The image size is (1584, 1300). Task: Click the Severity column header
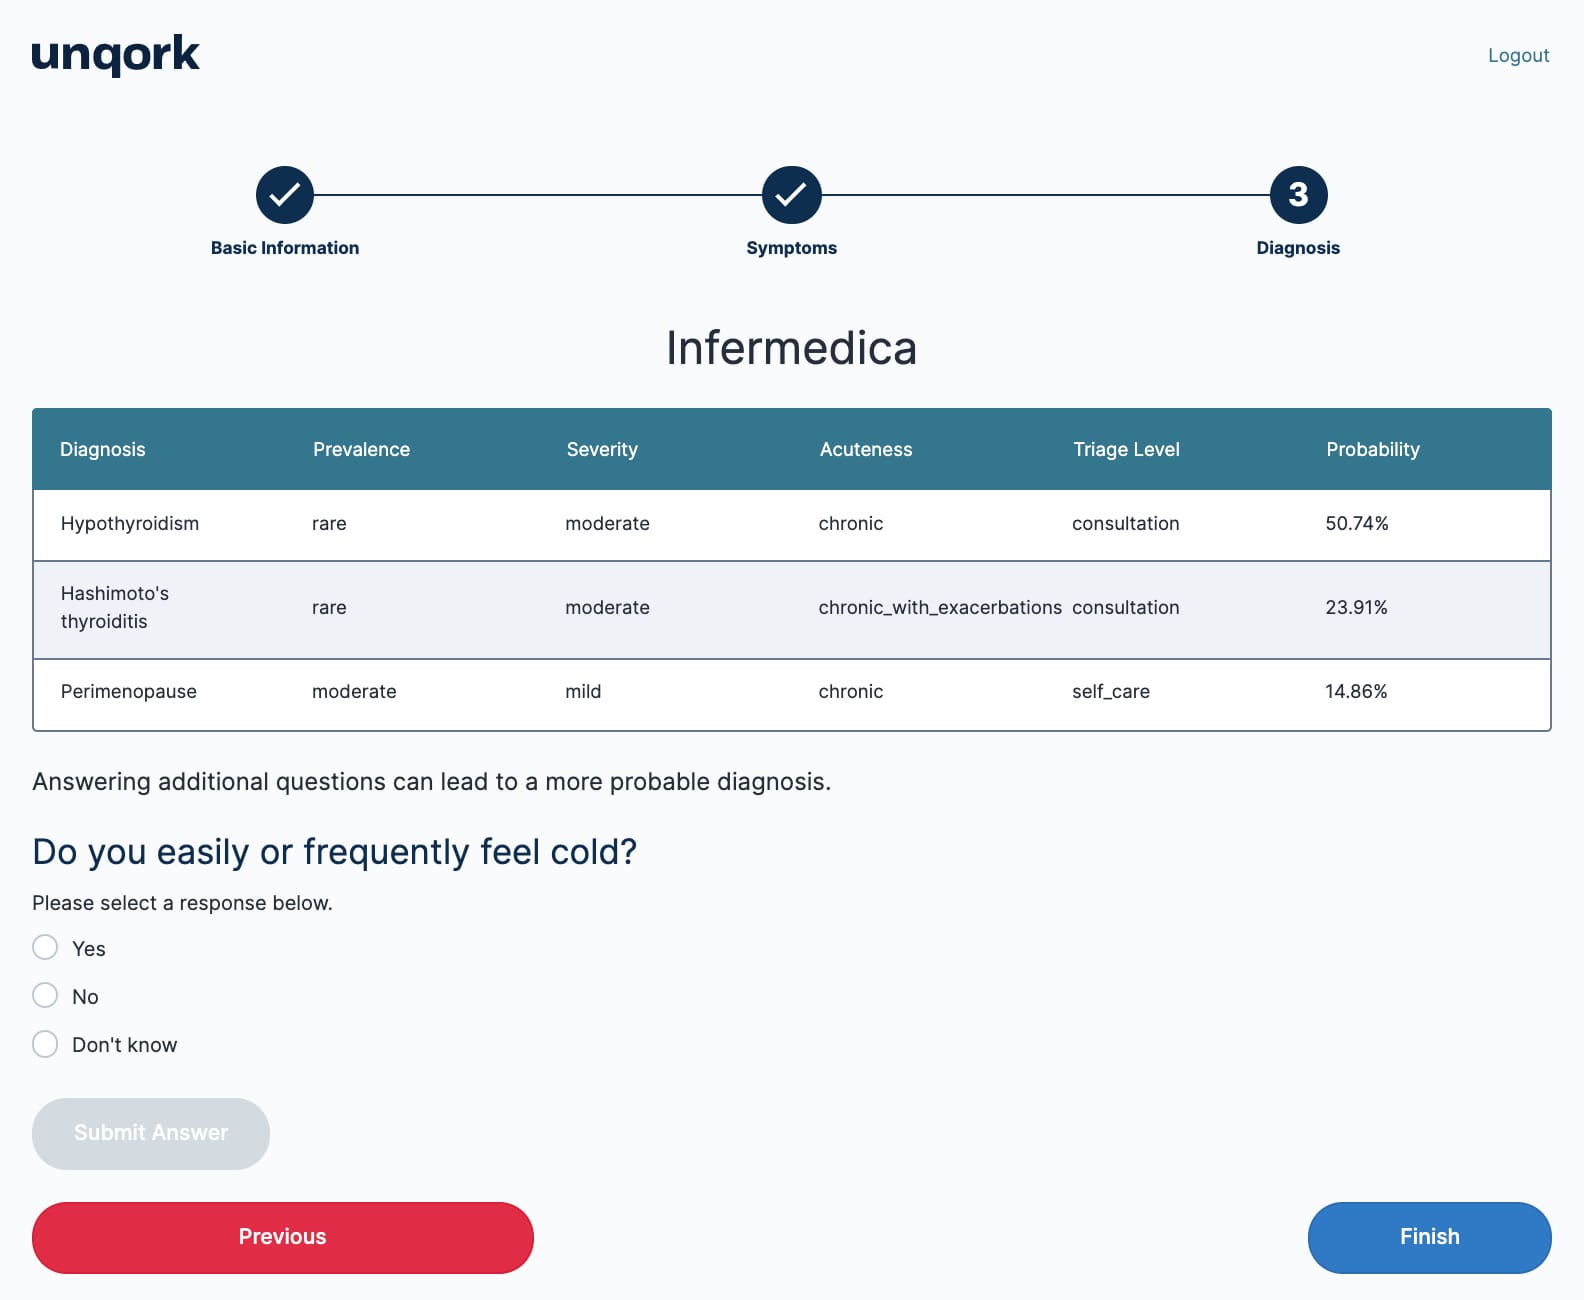pos(602,450)
